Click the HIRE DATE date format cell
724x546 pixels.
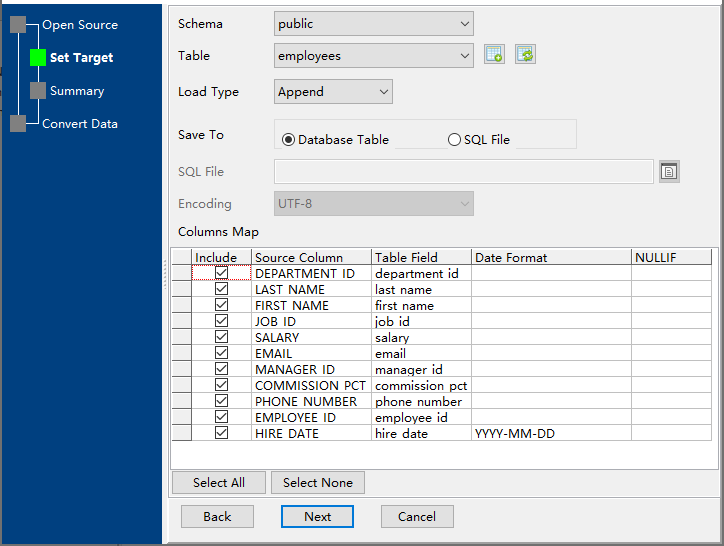[550, 433]
